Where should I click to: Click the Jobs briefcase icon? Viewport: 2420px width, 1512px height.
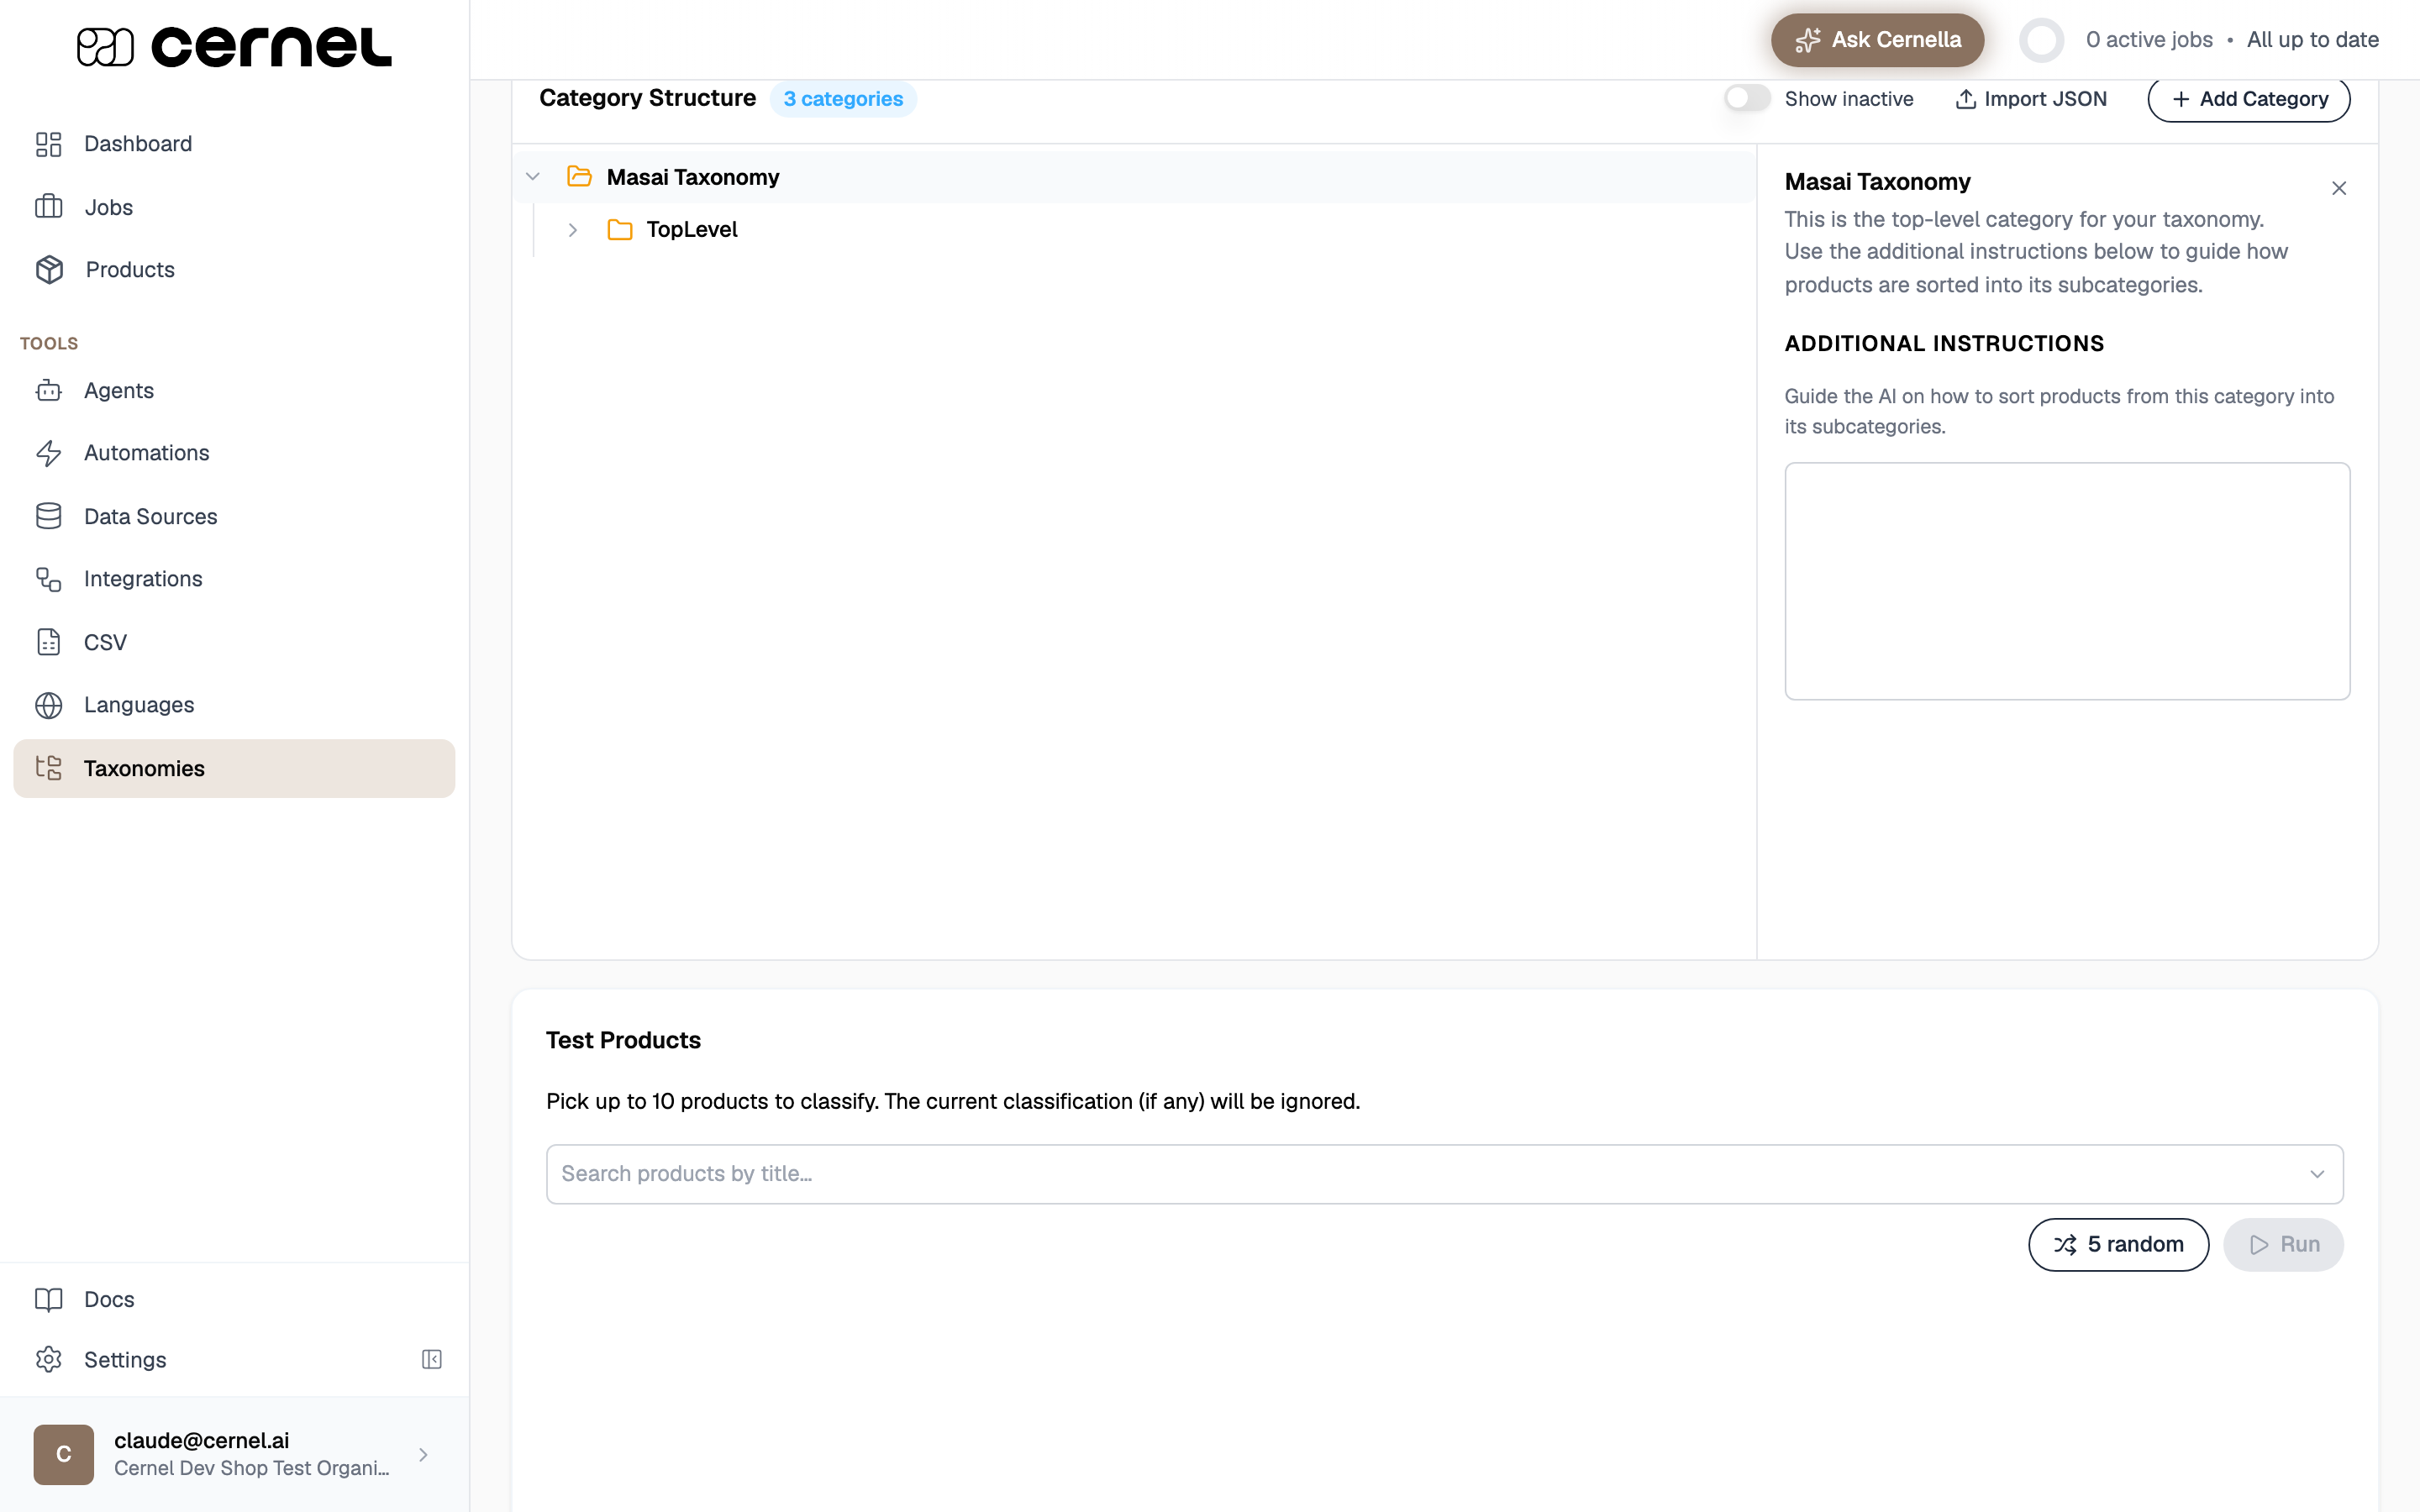coord(48,207)
